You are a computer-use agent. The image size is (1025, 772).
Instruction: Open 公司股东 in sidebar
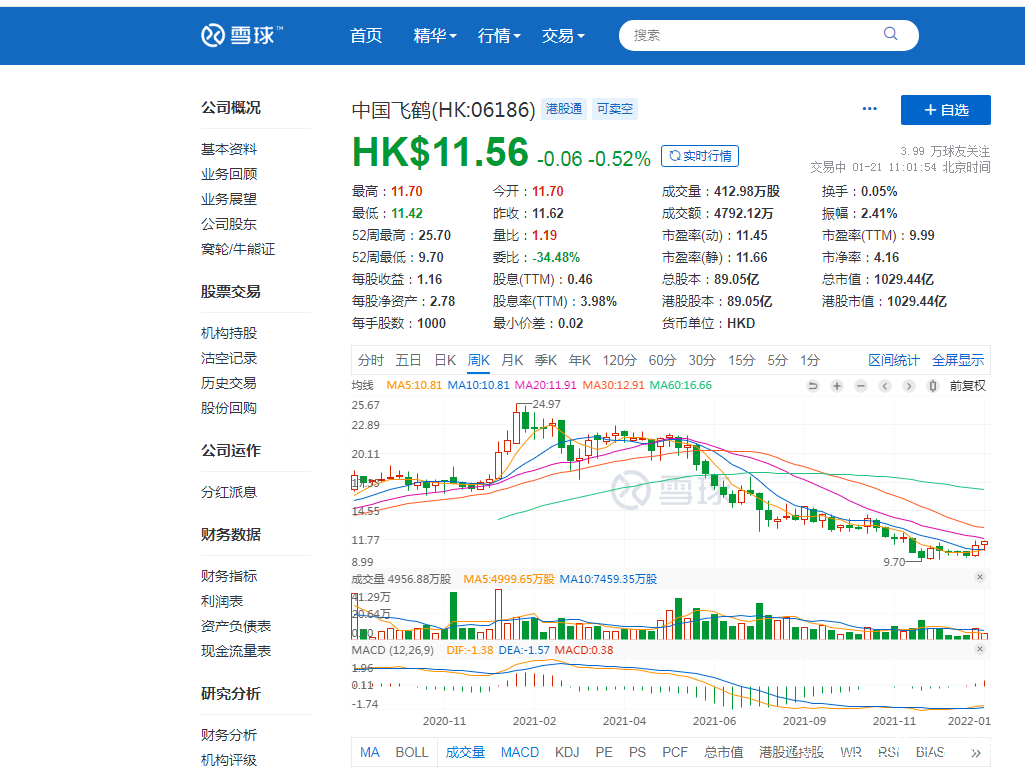pyautogui.click(x=229, y=224)
